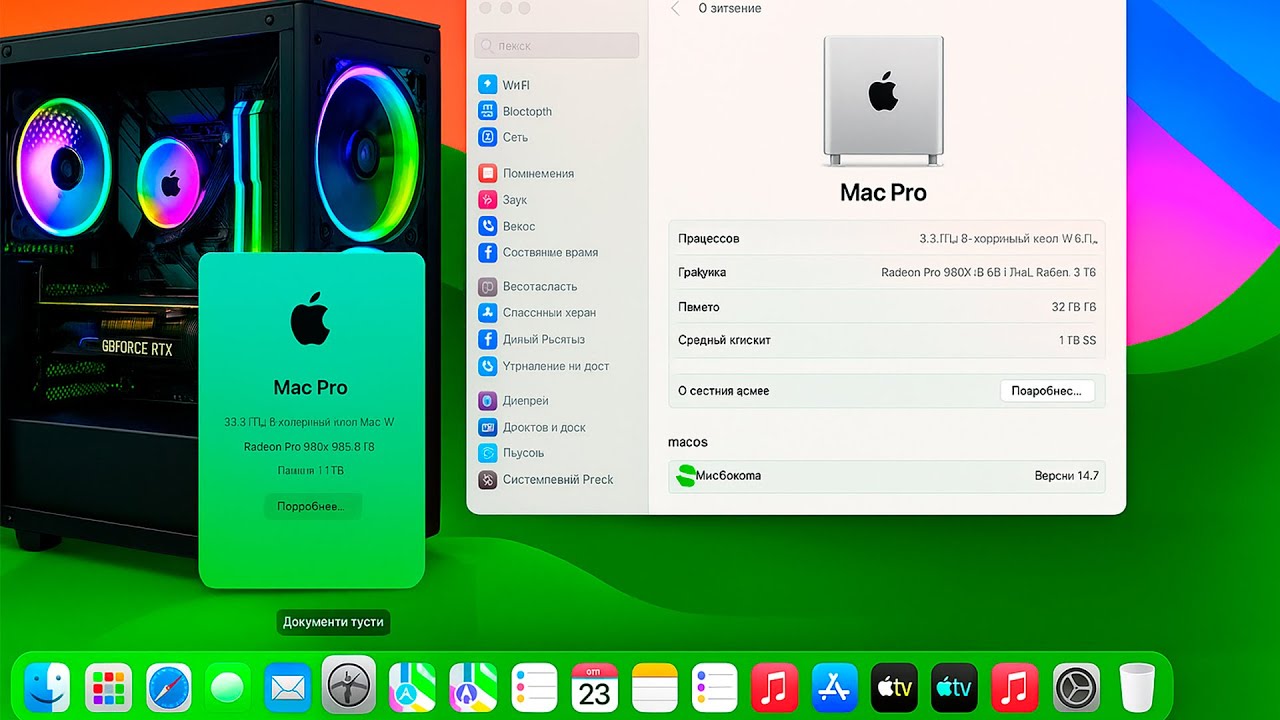Click the Версии 14.7 version text
Screen dimensions: 1280x720
(x=1067, y=476)
